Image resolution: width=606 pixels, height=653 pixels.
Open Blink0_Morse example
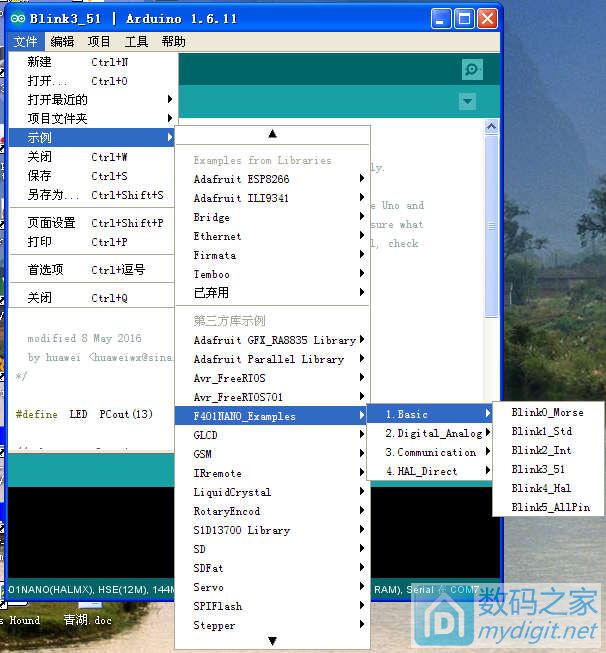tap(547, 412)
